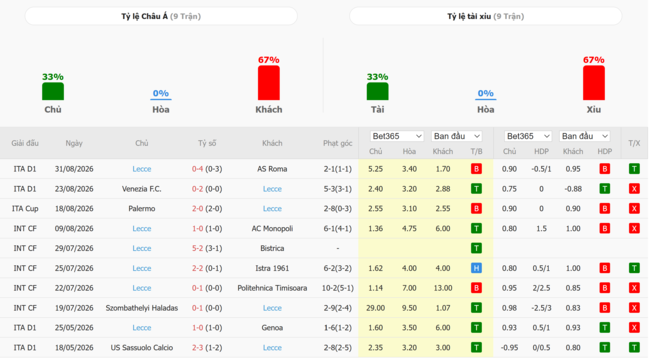
Task: Click the T/B green T badge in US Sassuolo Calcio row
Action: click(476, 347)
